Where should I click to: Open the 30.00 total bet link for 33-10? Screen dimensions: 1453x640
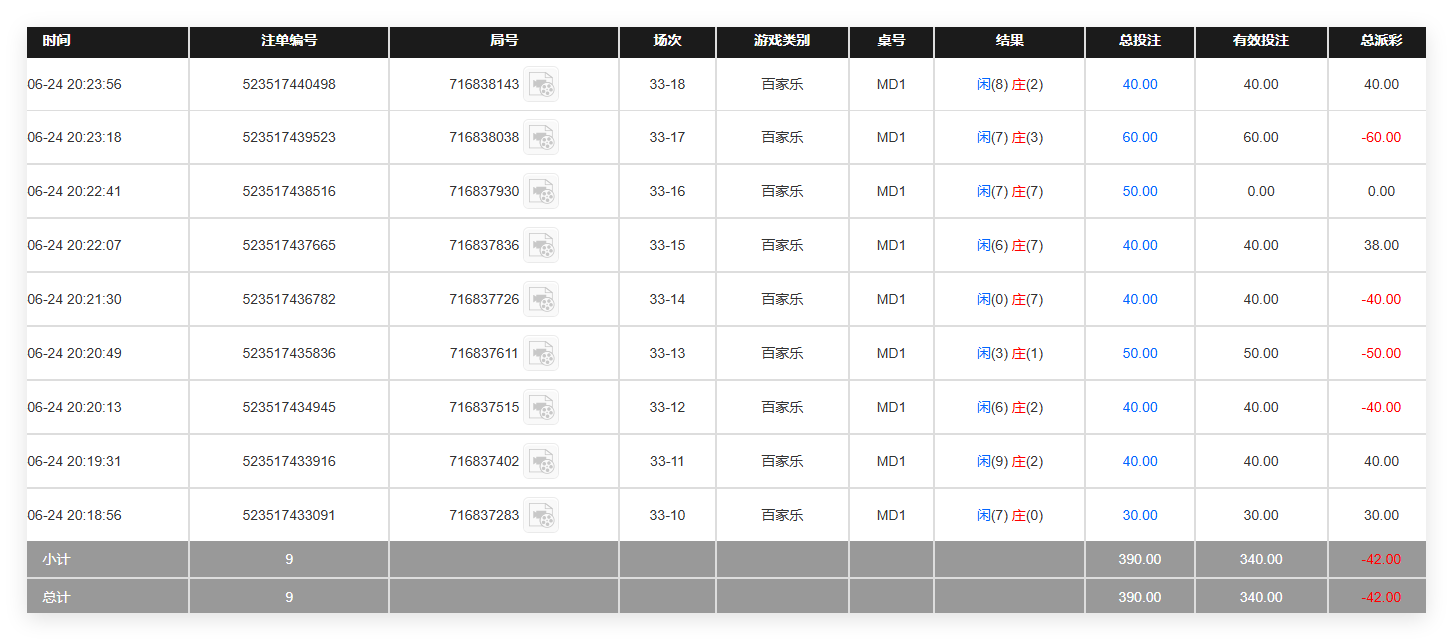point(1140,515)
